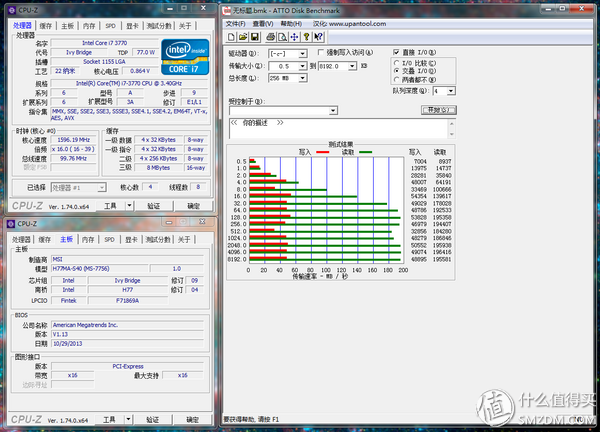The height and width of the screenshot is (432, 600).
Task: Select the 交叠 I/O radio button
Action: coord(396,71)
